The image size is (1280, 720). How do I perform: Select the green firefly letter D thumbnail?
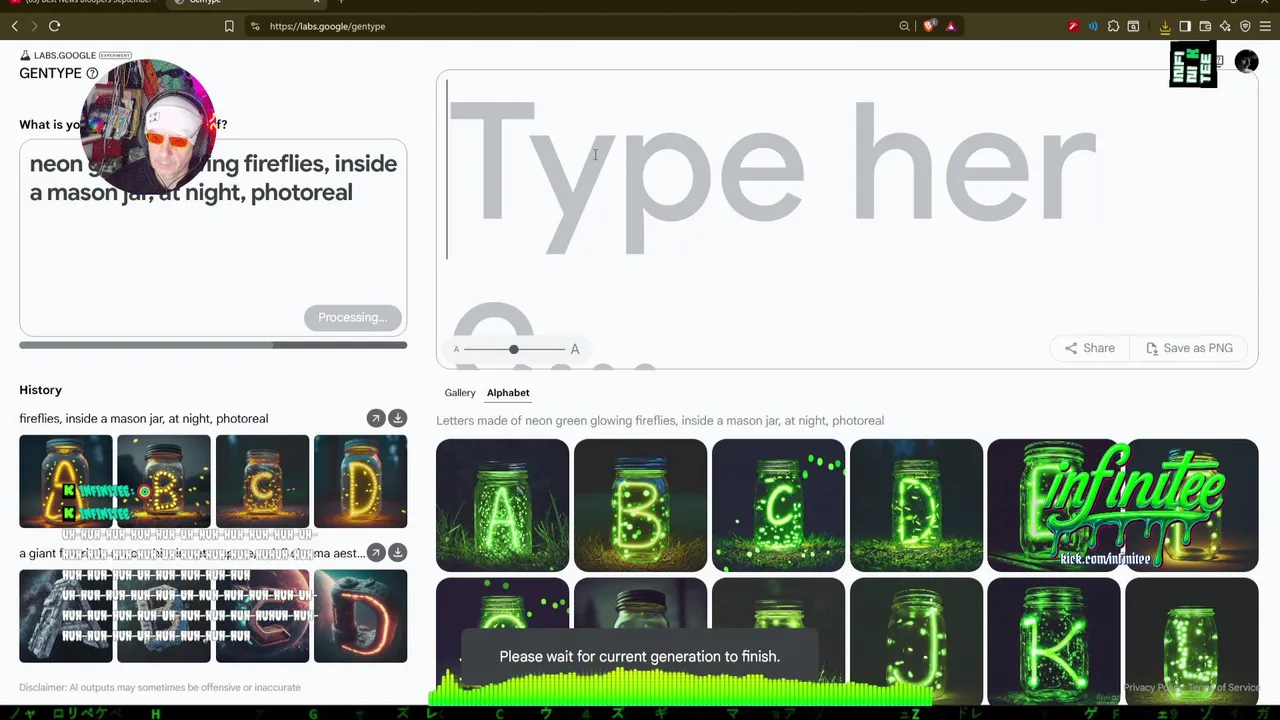[x=916, y=505]
